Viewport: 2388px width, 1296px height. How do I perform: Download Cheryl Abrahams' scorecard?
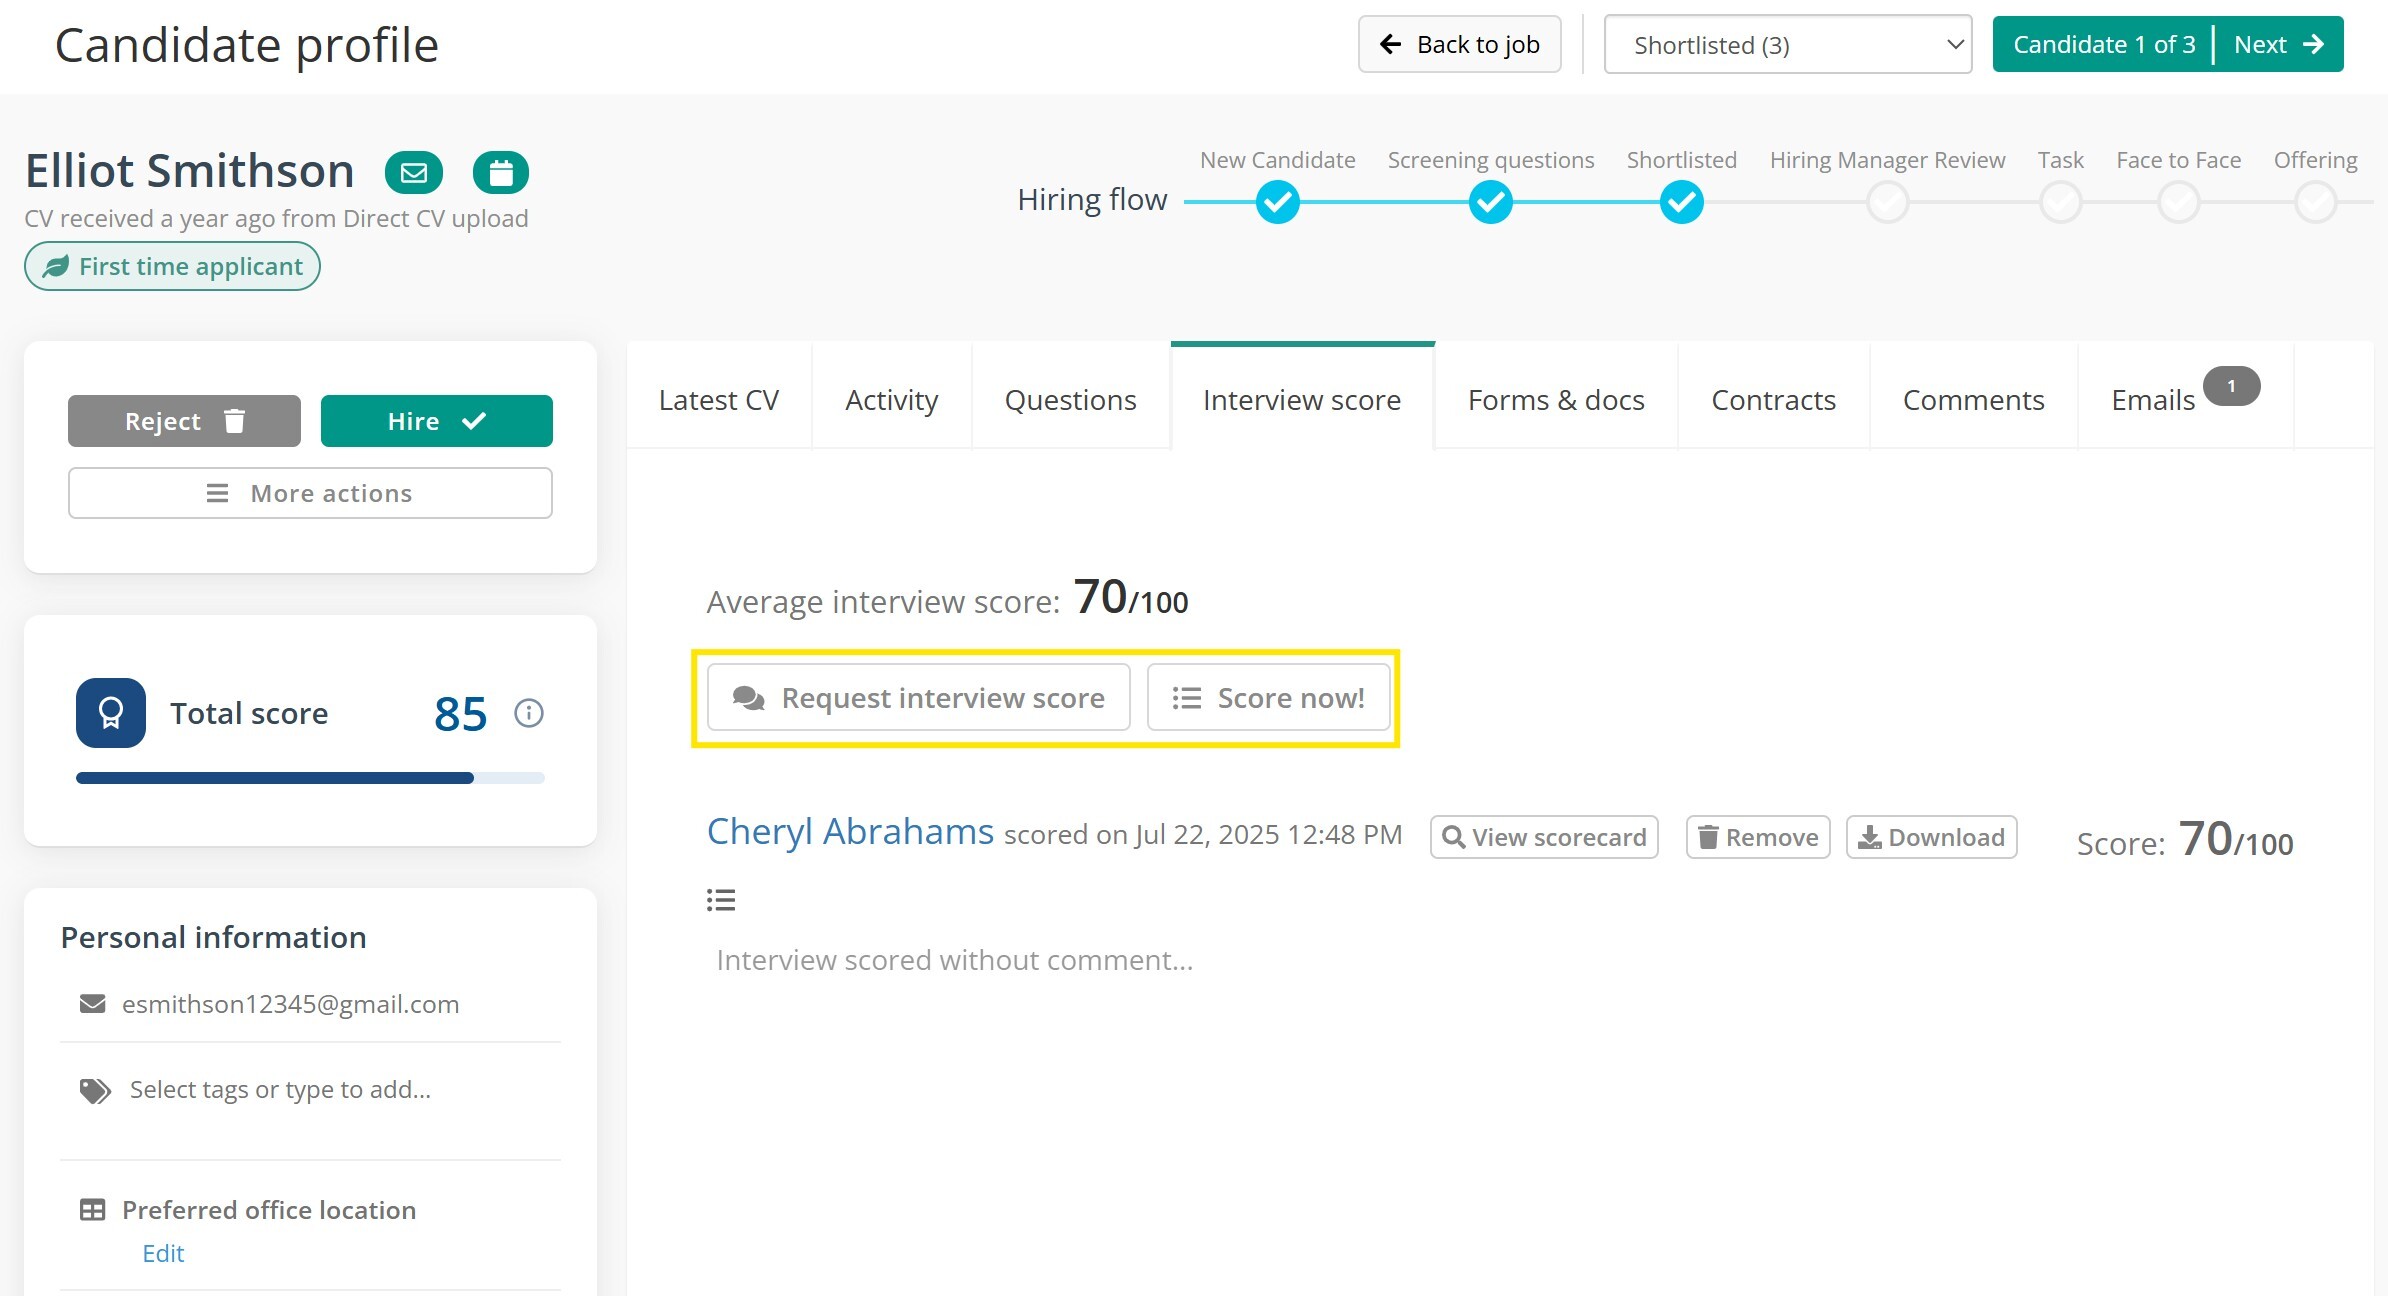[x=1931, y=837]
